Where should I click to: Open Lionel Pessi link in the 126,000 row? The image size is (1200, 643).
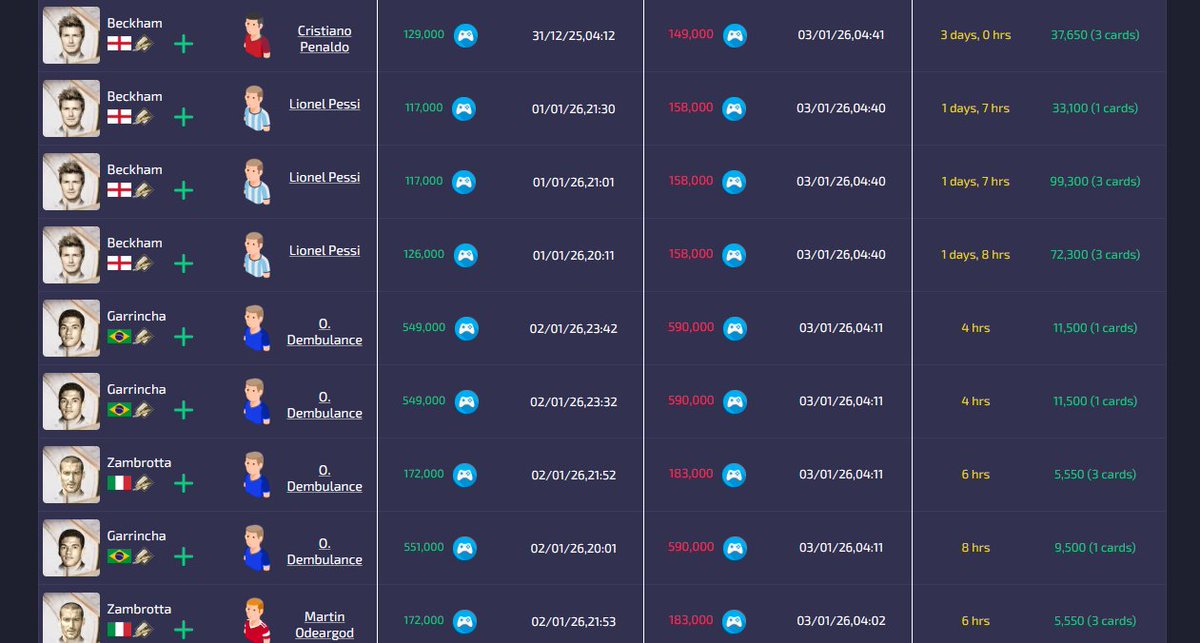325,250
